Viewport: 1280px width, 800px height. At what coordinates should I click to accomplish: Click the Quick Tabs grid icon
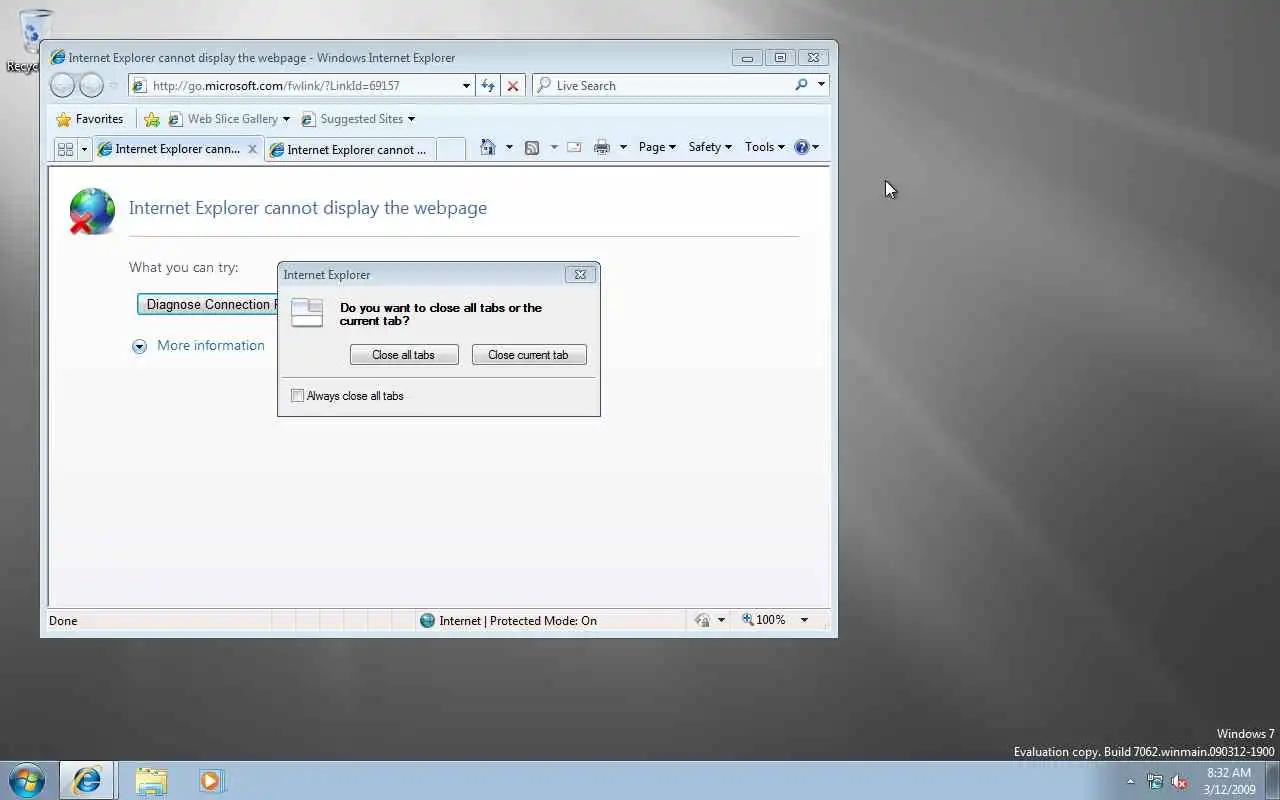click(x=66, y=149)
